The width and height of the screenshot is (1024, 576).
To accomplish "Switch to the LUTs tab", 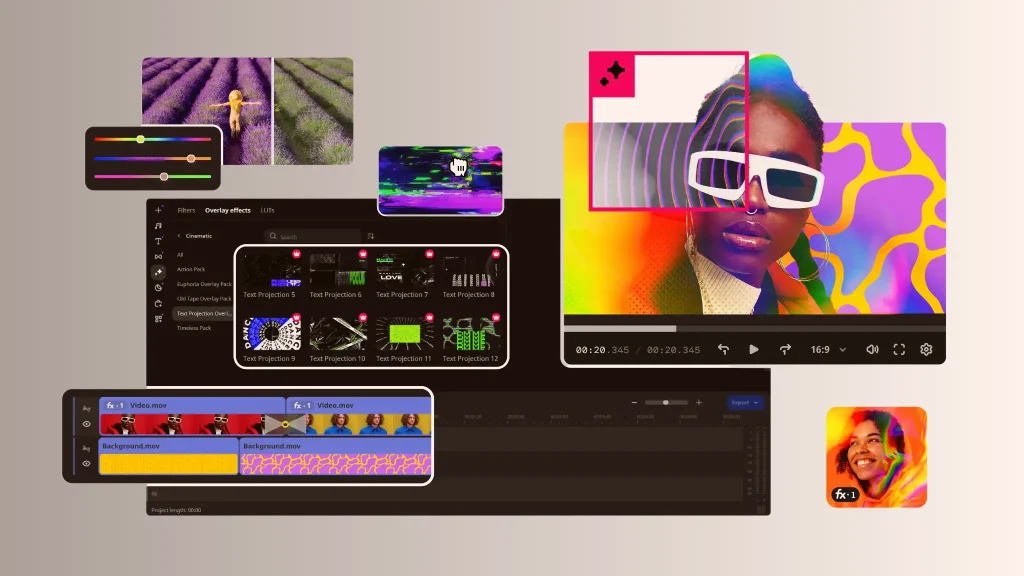I will point(267,211).
